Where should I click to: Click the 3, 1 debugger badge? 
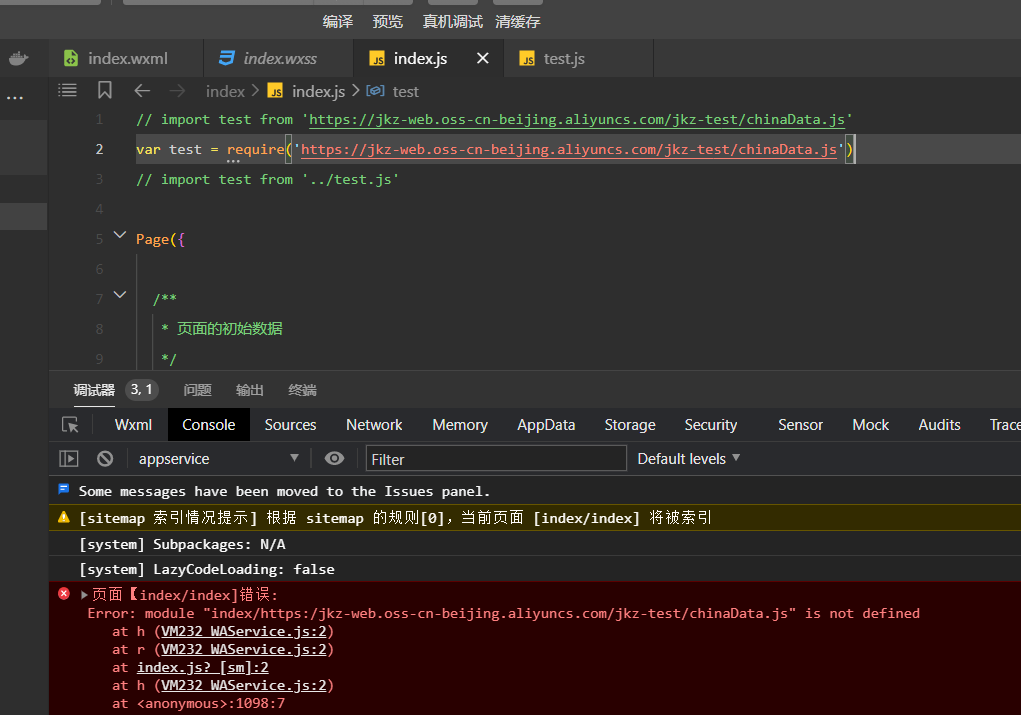pos(141,389)
